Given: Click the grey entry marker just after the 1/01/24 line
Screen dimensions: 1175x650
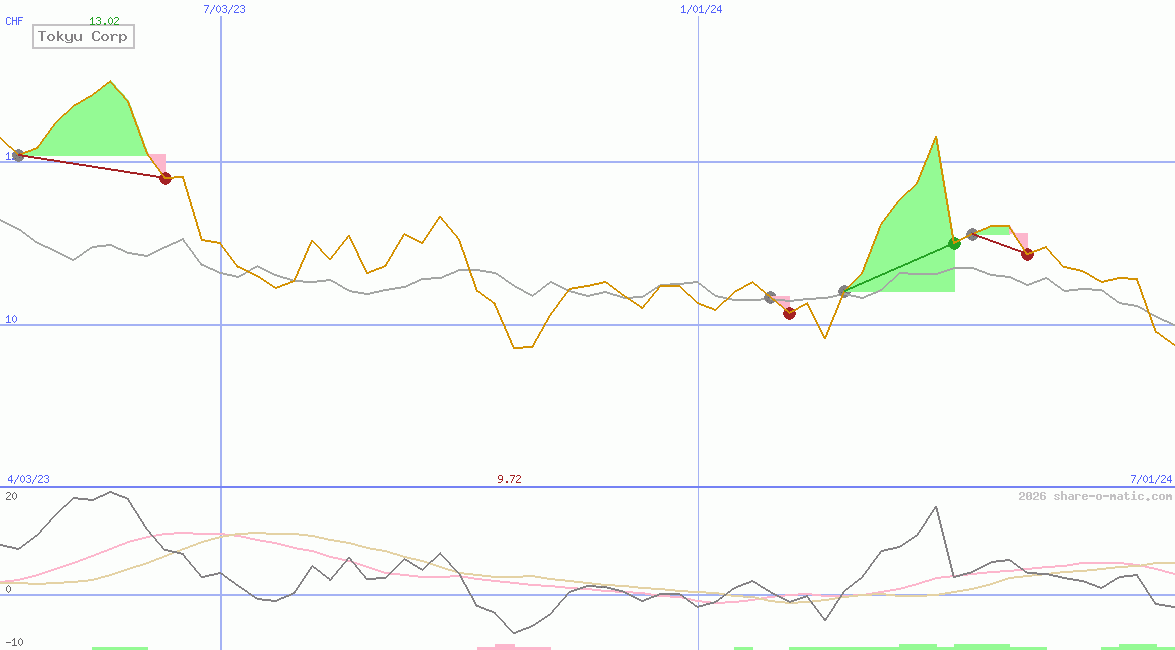Looking at the screenshot, I should click(x=770, y=297).
